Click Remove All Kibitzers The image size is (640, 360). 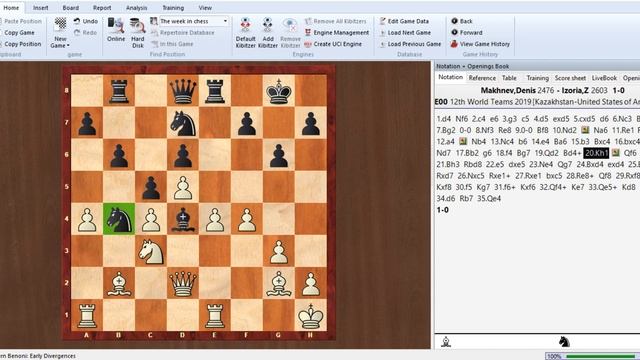coord(336,21)
